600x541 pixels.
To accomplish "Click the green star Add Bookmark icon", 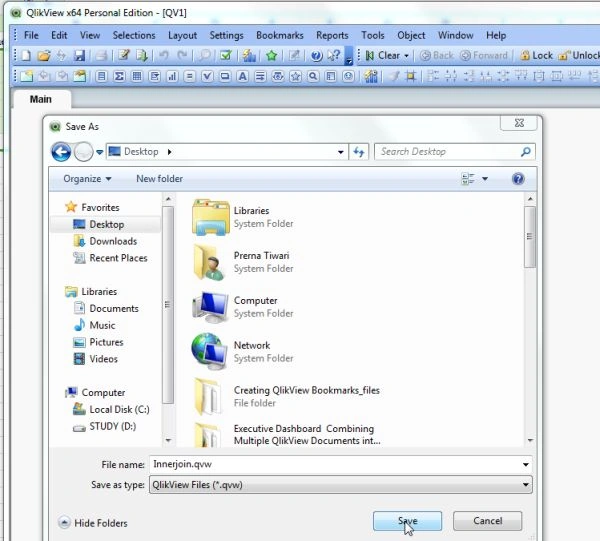I will tap(272, 55).
